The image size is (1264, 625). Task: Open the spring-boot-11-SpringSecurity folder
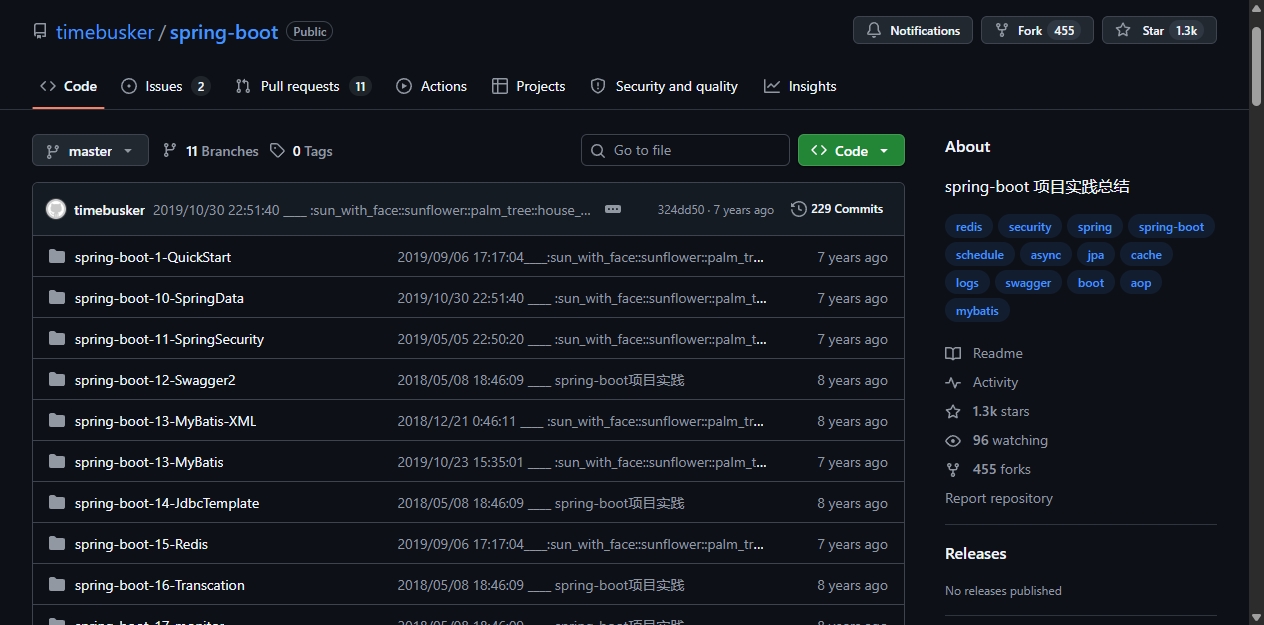point(169,339)
